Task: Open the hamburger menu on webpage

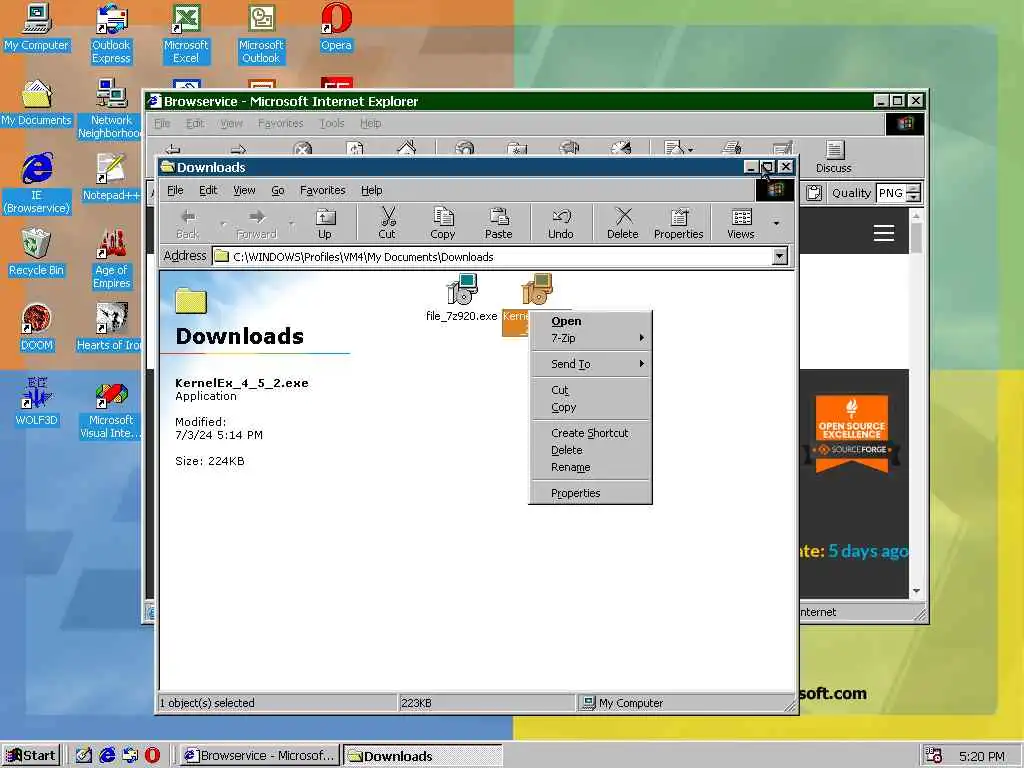Action: tap(884, 233)
